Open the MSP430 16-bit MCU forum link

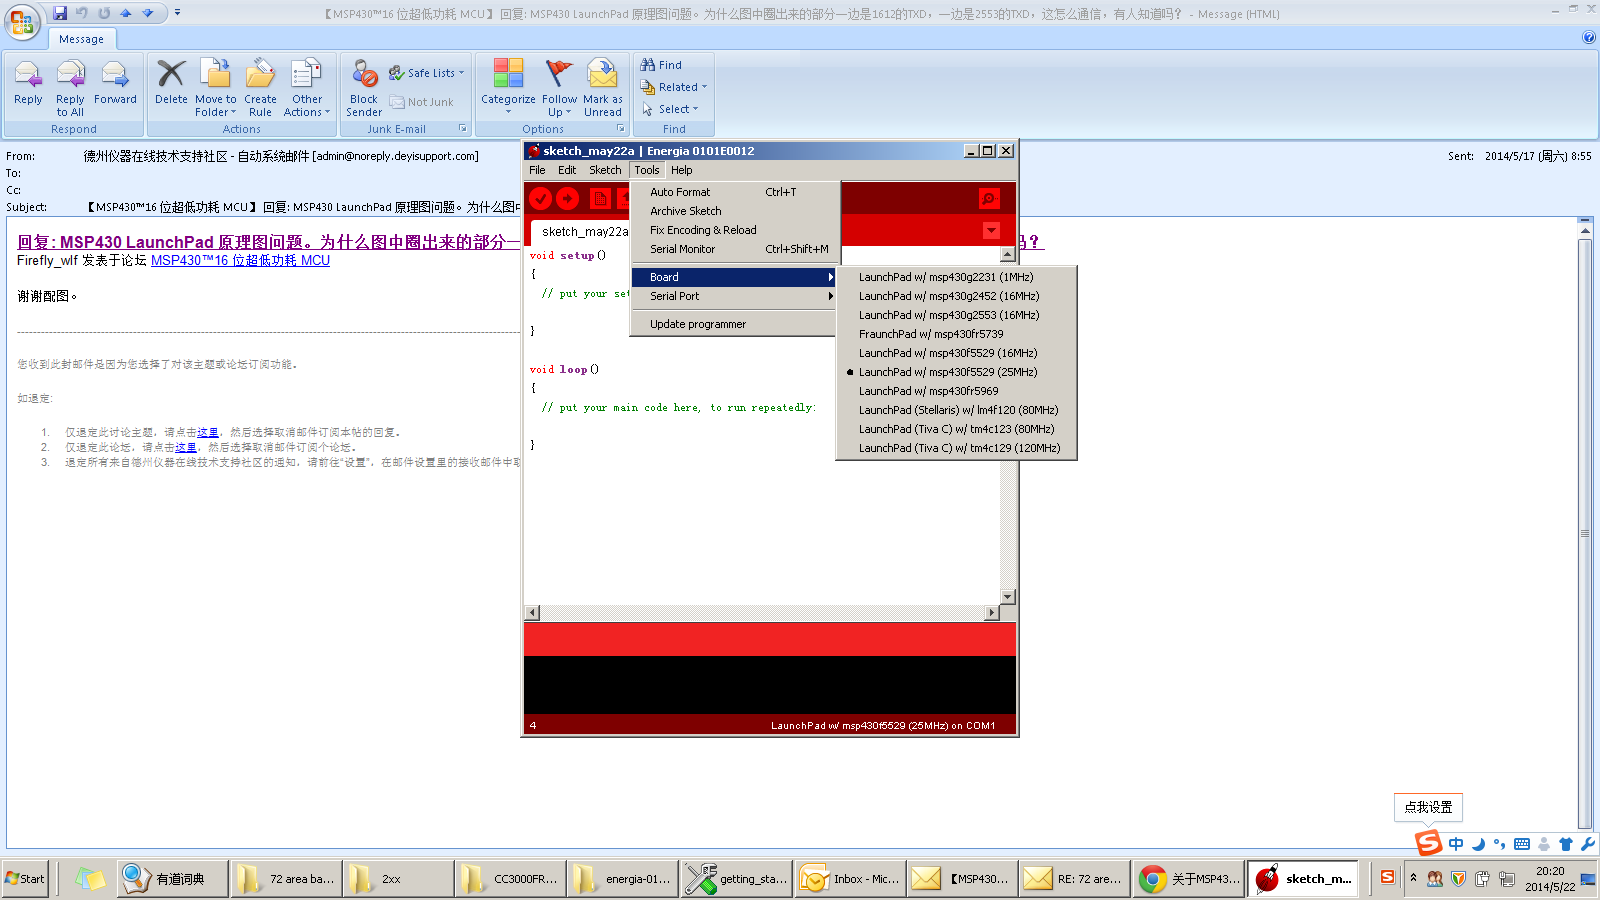tap(240, 260)
